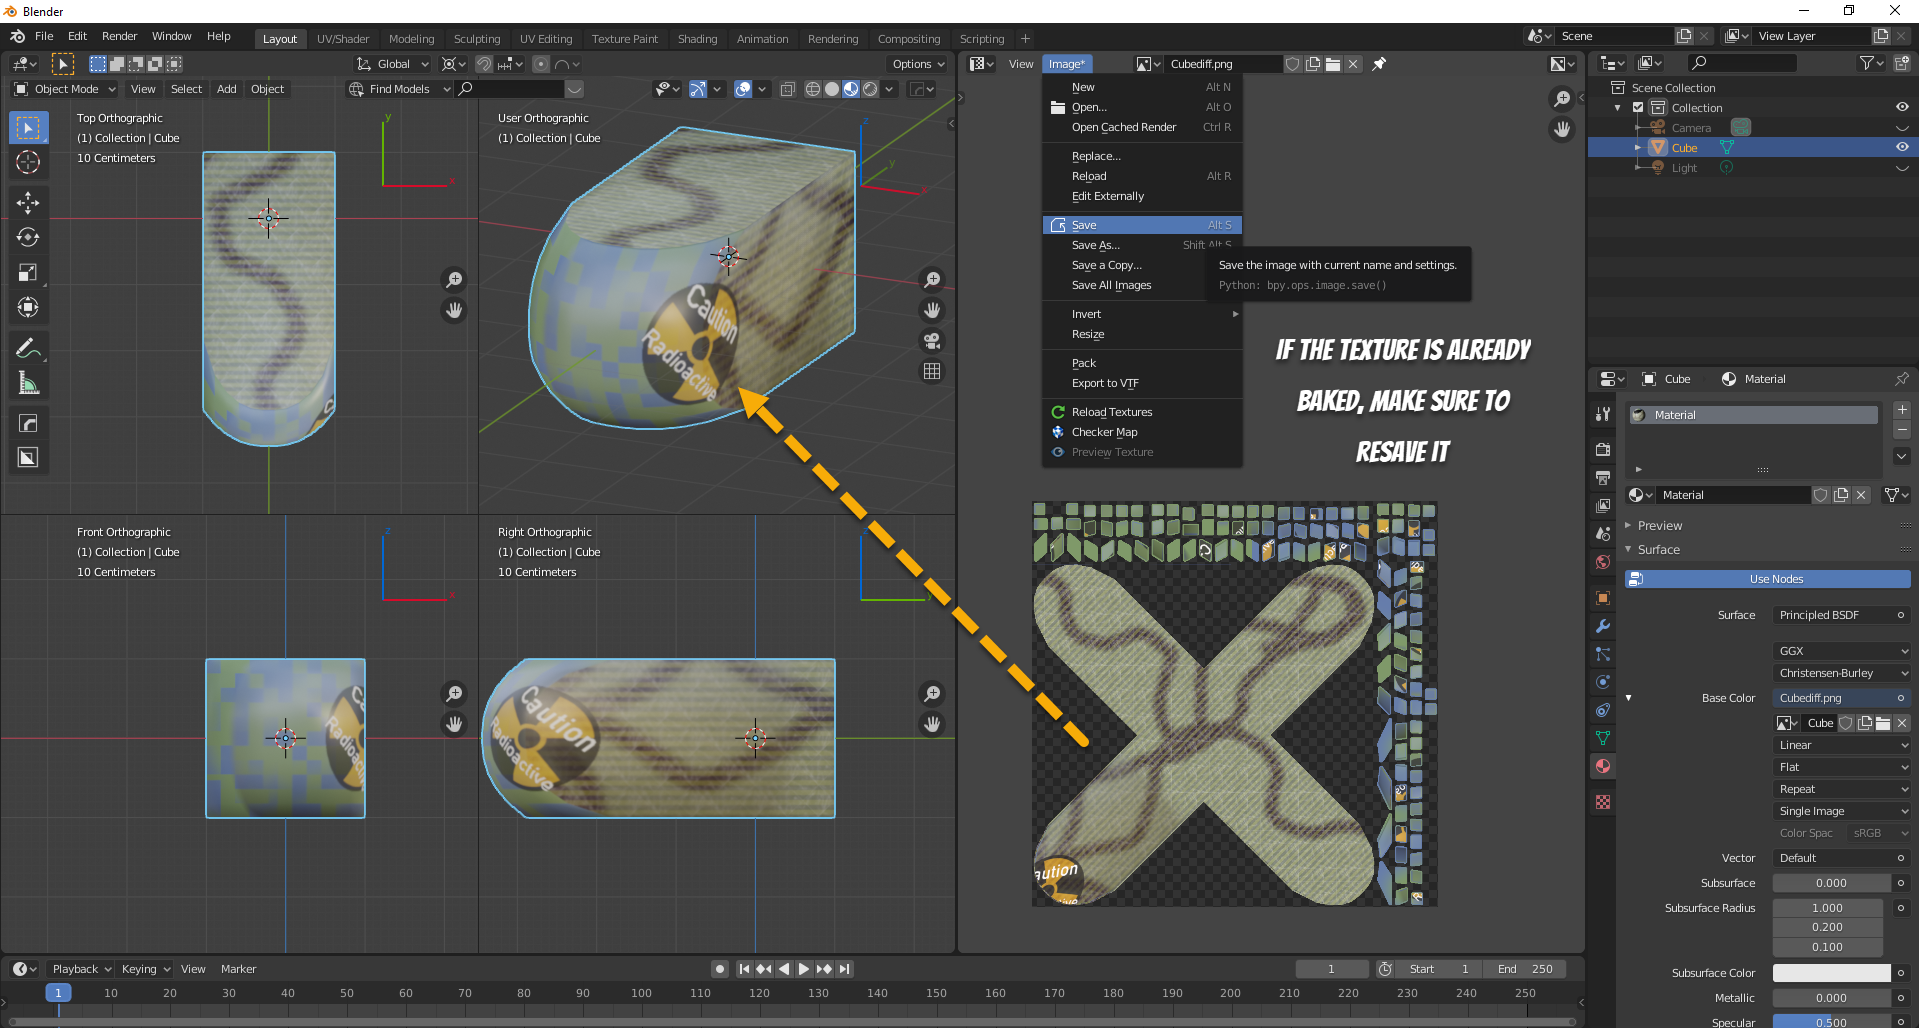Open the Single Image source dropdown
Viewport: 1919px width, 1028px height.
[1841, 811]
